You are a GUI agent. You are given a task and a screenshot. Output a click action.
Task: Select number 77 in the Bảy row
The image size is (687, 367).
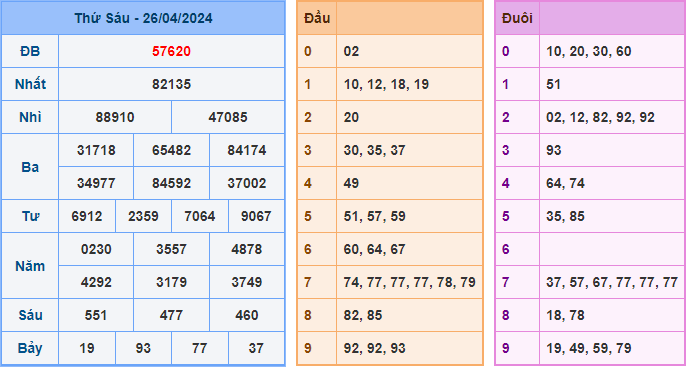point(200,348)
